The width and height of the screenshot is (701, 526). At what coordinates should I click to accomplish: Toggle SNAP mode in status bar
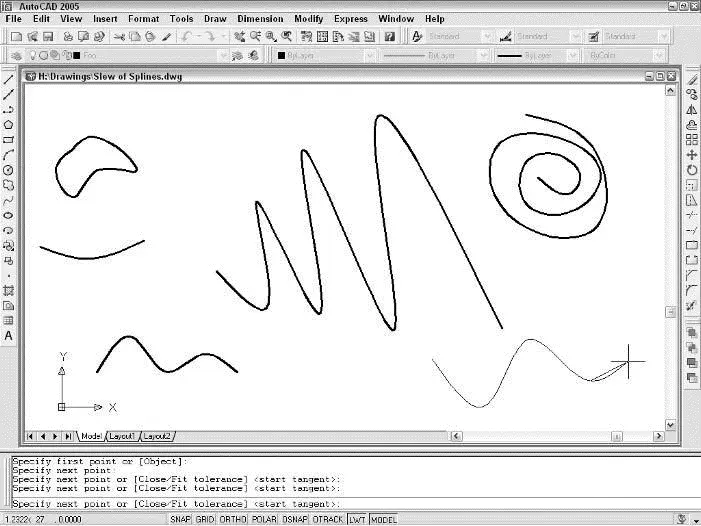[x=180, y=520]
